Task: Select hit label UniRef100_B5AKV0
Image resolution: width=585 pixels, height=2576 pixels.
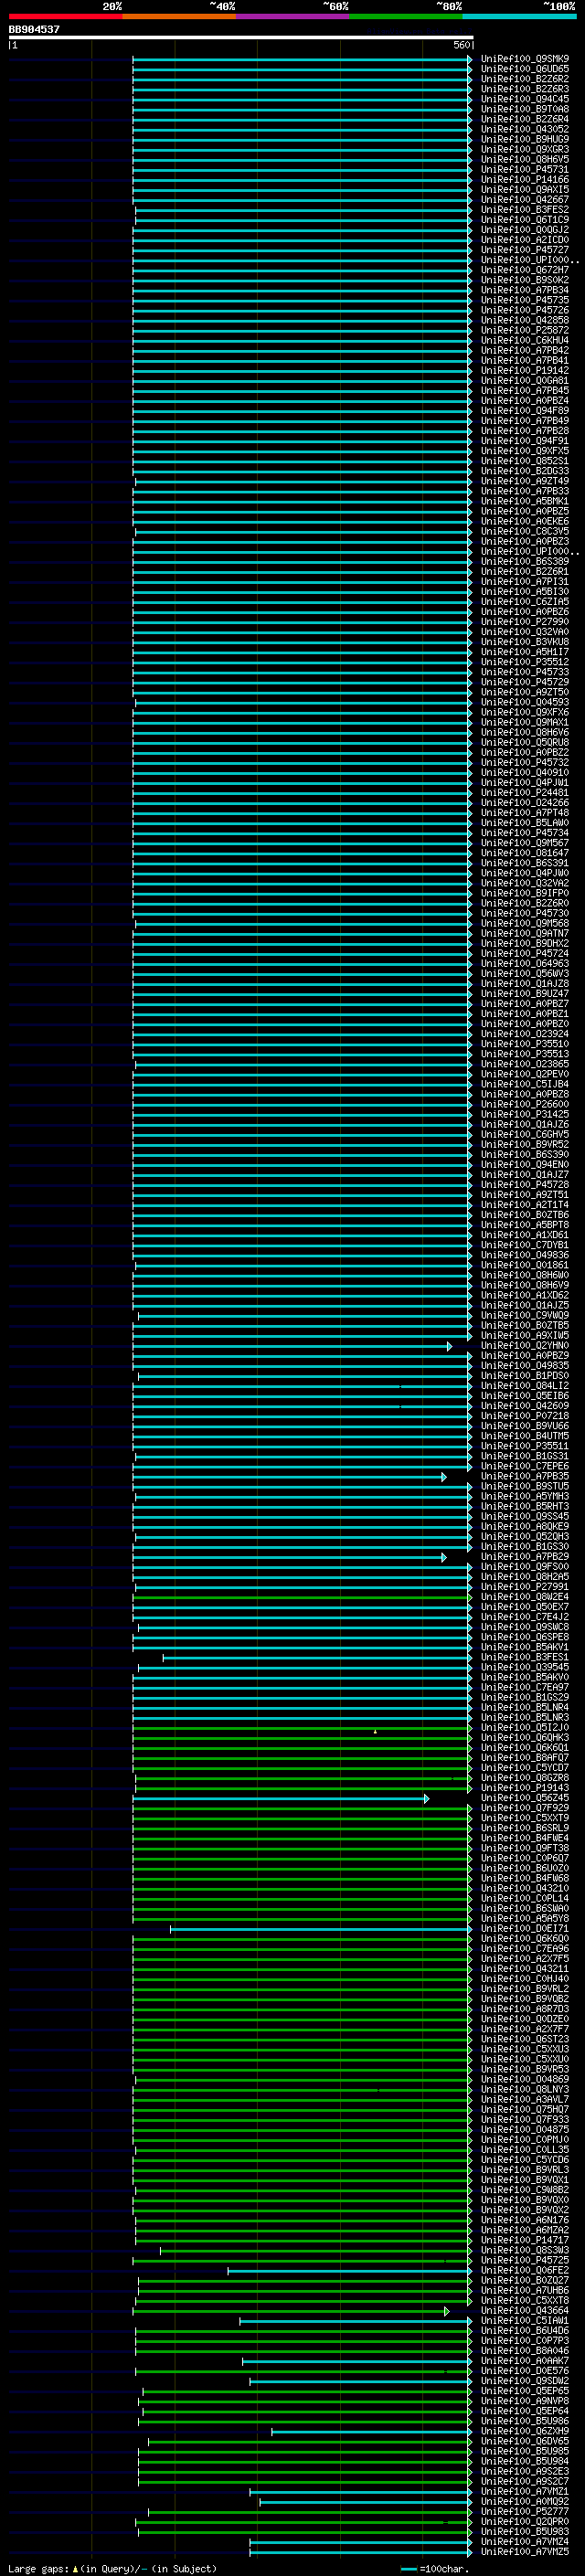Action: click(x=525, y=1677)
